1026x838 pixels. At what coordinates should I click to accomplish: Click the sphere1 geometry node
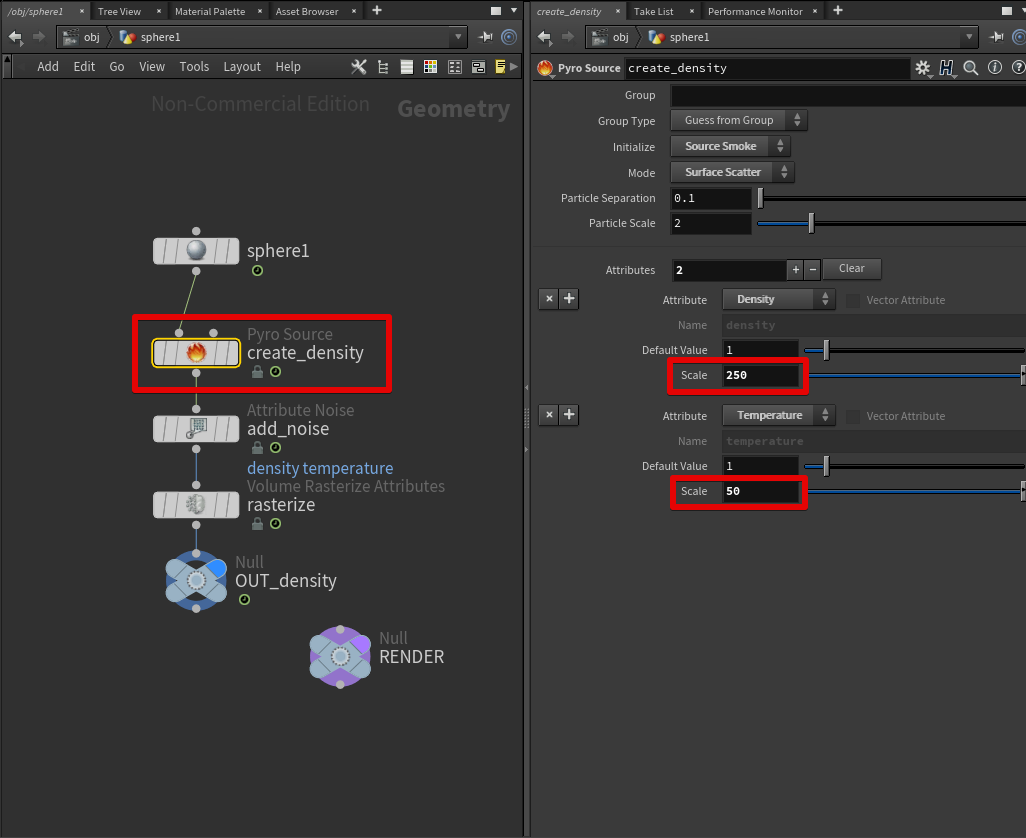point(196,250)
